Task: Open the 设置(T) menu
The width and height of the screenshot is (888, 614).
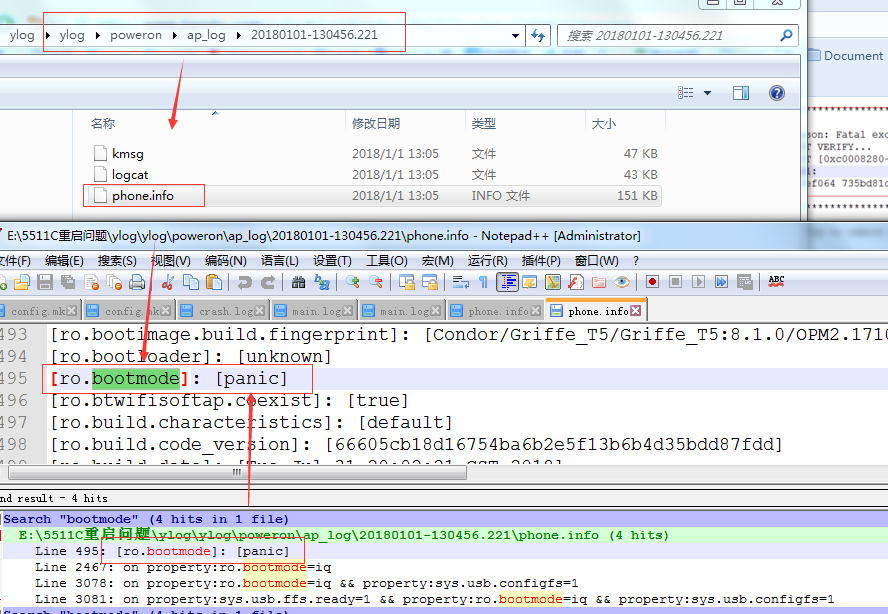Action: 332,261
